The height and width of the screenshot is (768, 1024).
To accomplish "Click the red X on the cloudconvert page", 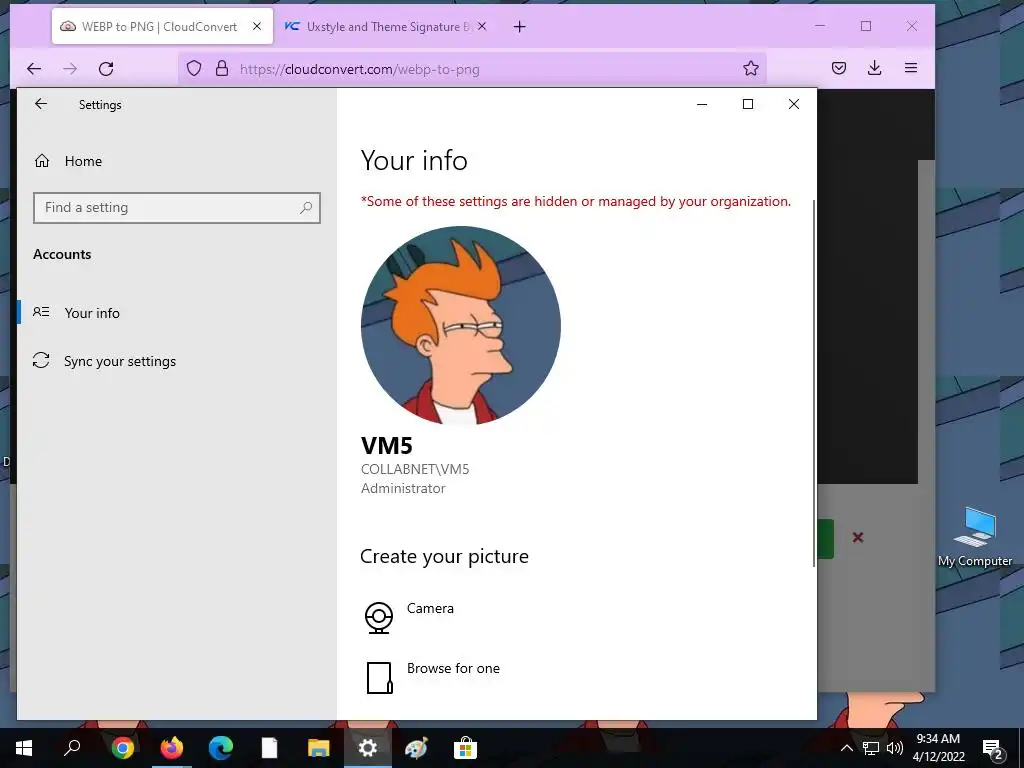I will click(x=858, y=537).
